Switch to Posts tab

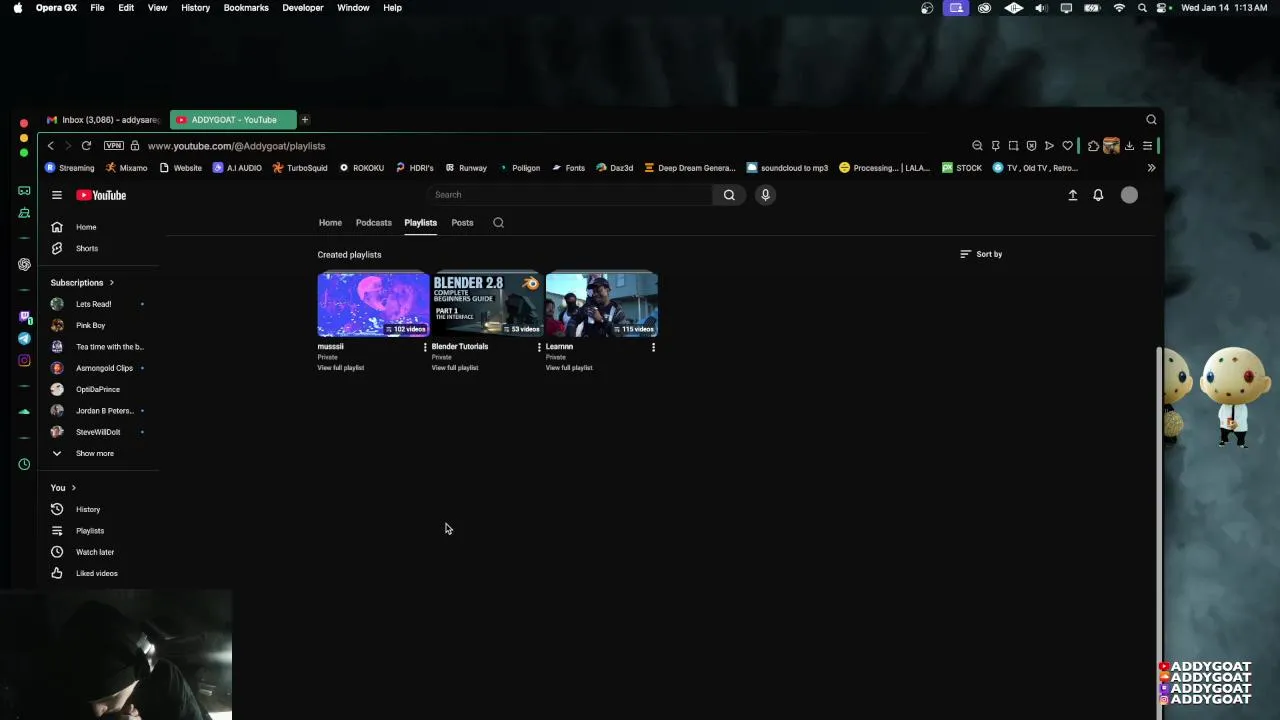pyautogui.click(x=462, y=223)
